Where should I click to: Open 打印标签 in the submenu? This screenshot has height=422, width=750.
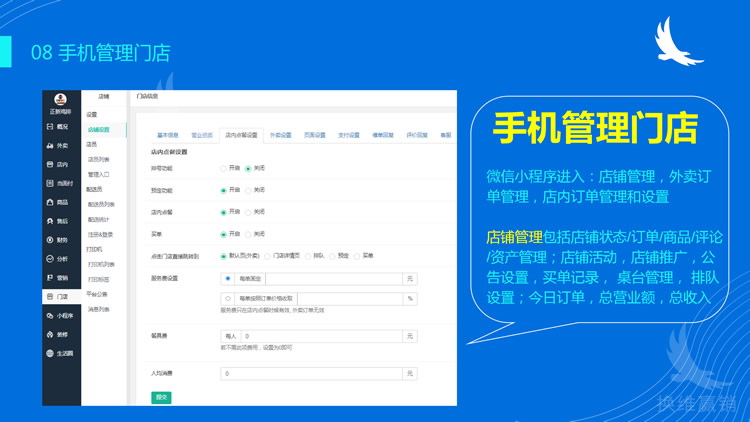click(x=99, y=279)
